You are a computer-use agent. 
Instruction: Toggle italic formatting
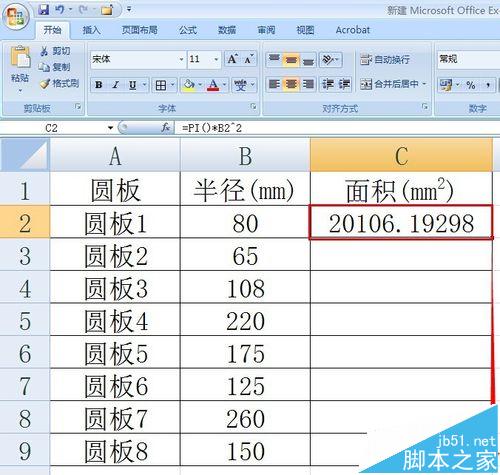point(115,85)
